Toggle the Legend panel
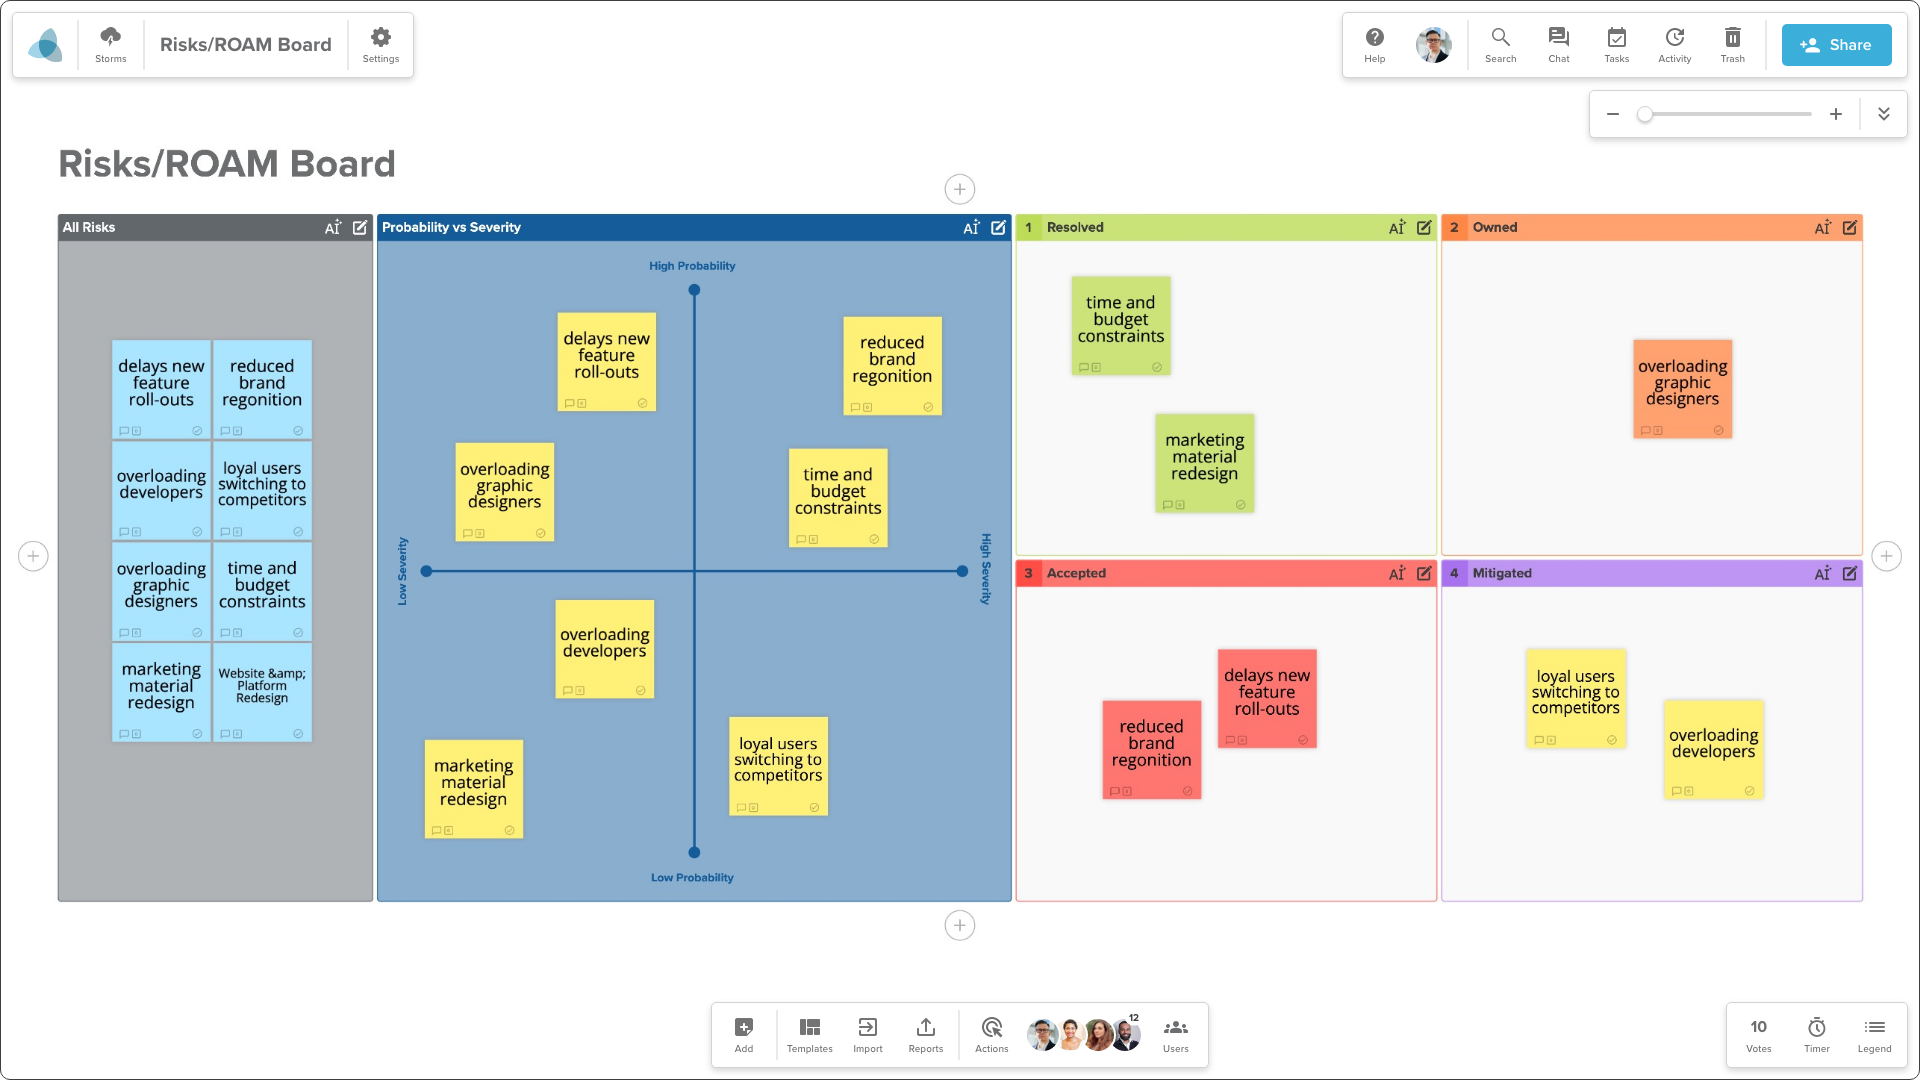The height and width of the screenshot is (1080, 1920). point(1874,1035)
